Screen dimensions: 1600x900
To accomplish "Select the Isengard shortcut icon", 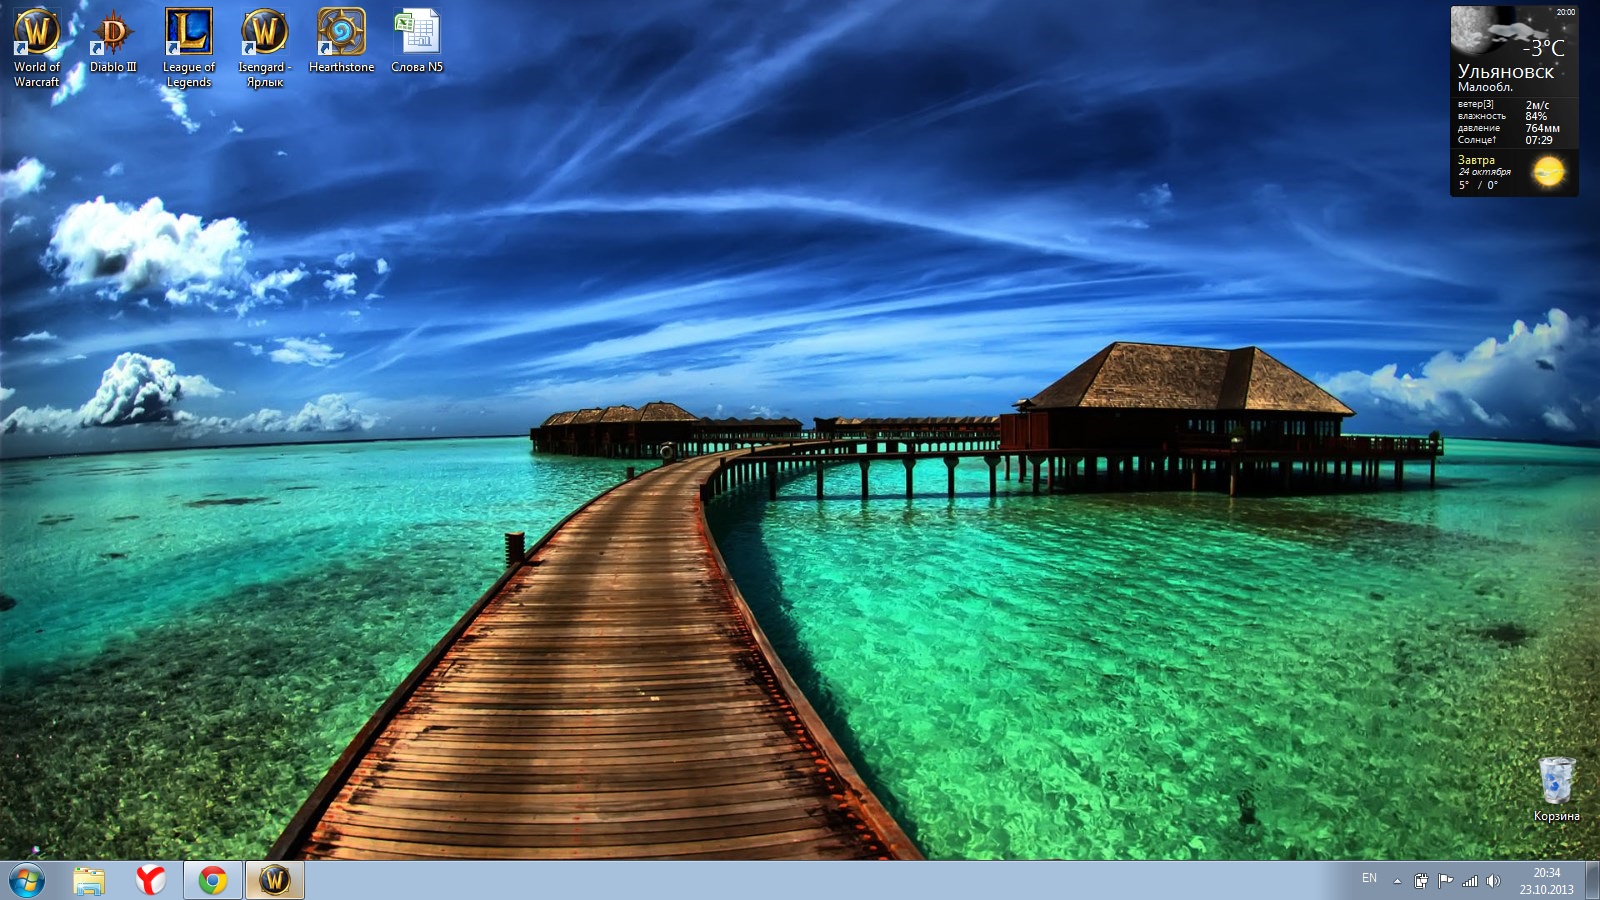I will tap(265, 47).
